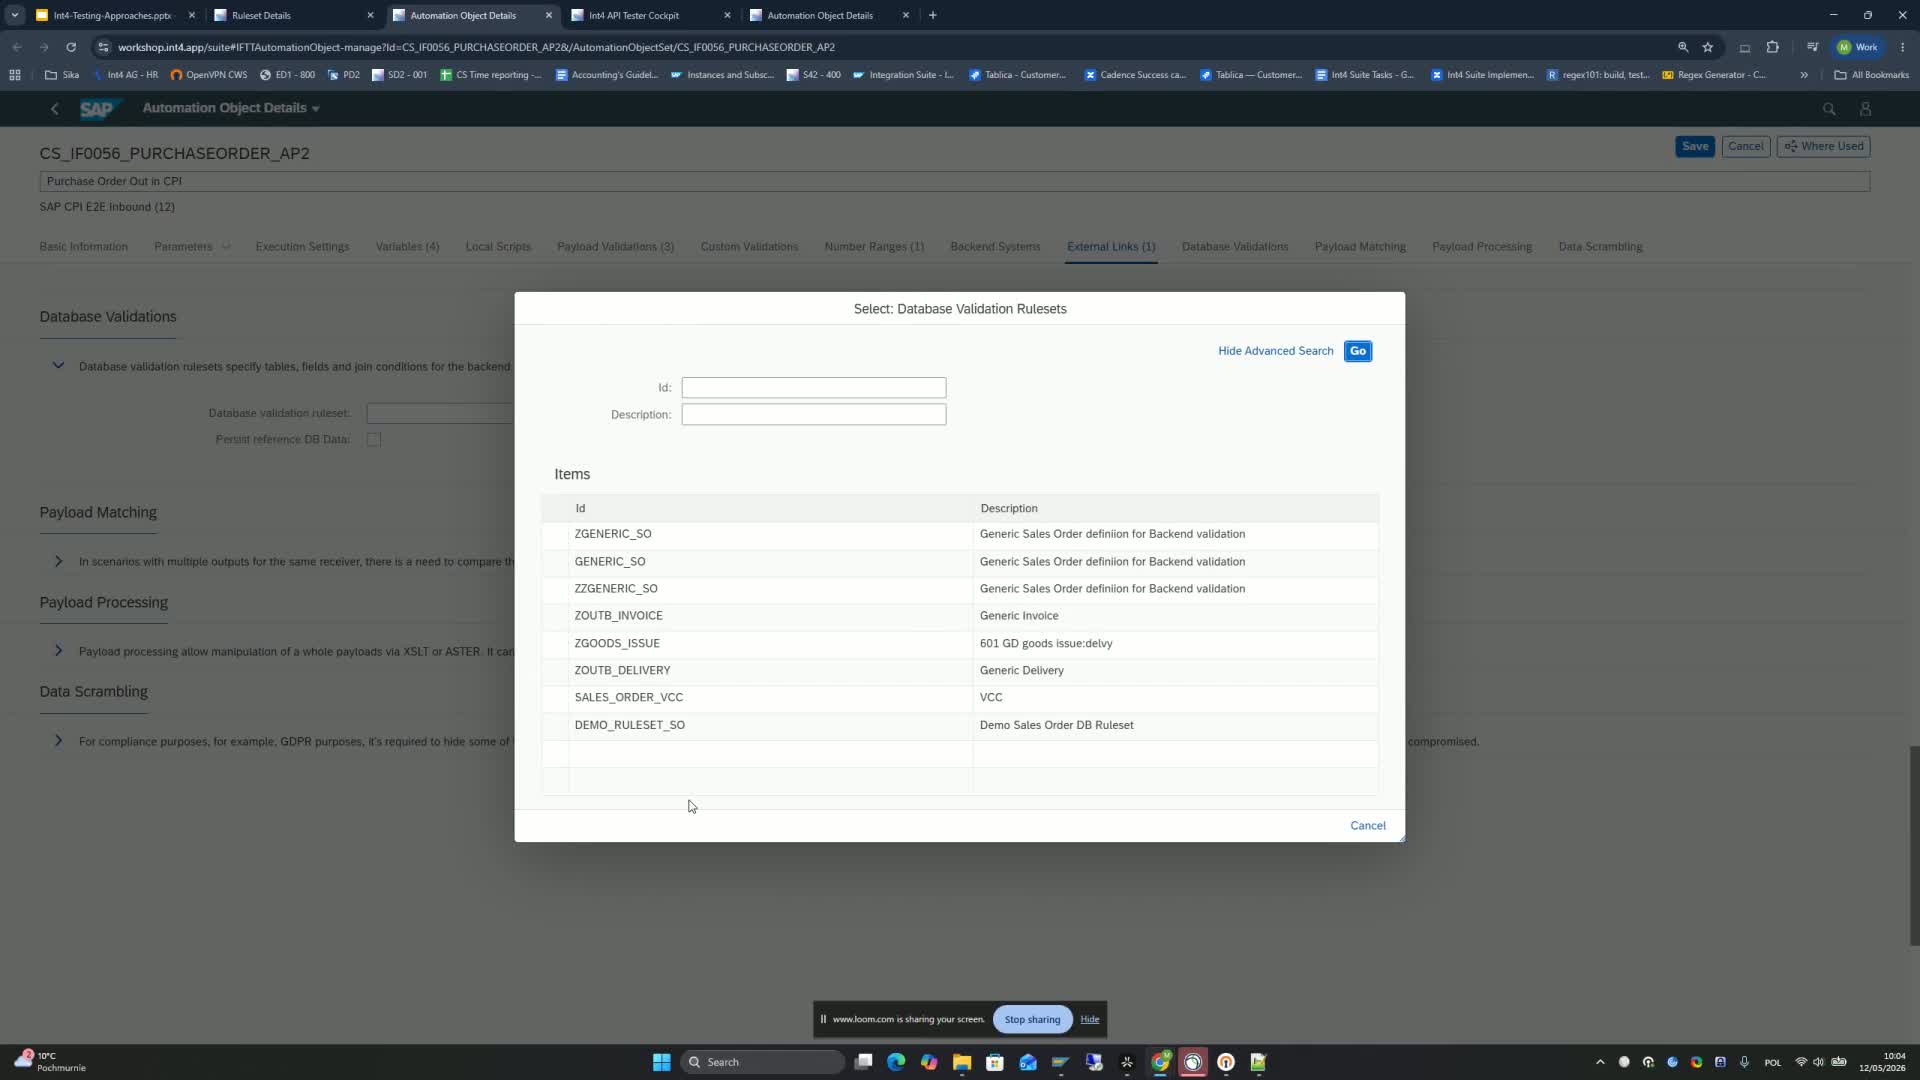Open the Windows Start menu
This screenshot has width=1920, height=1080.
[x=661, y=1062]
